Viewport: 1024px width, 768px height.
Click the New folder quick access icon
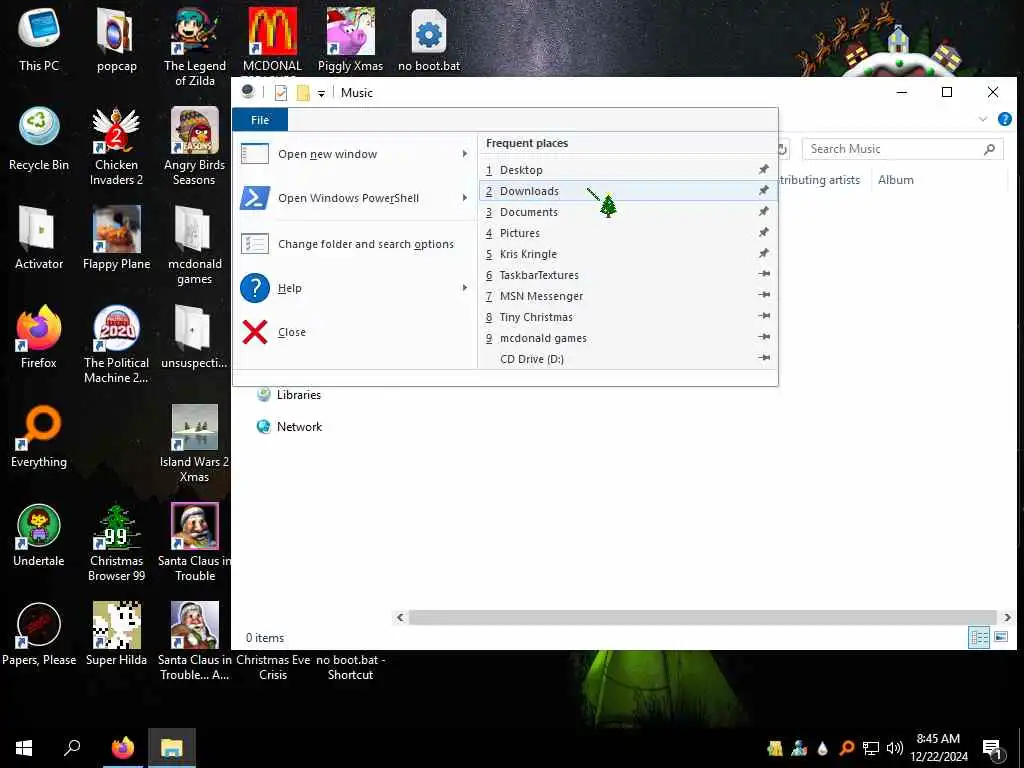[x=303, y=93]
